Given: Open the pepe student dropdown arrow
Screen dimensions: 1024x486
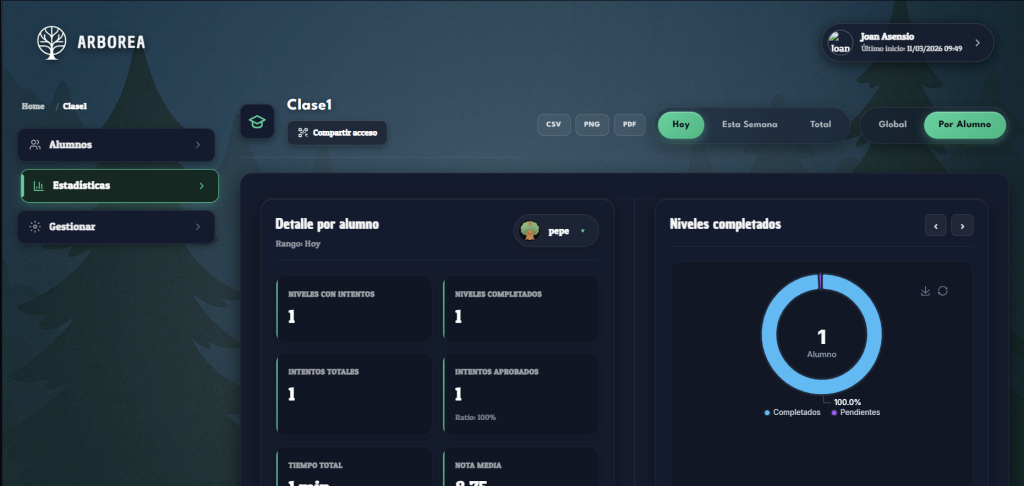Looking at the screenshot, I should pyautogui.click(x=582, y=231).
